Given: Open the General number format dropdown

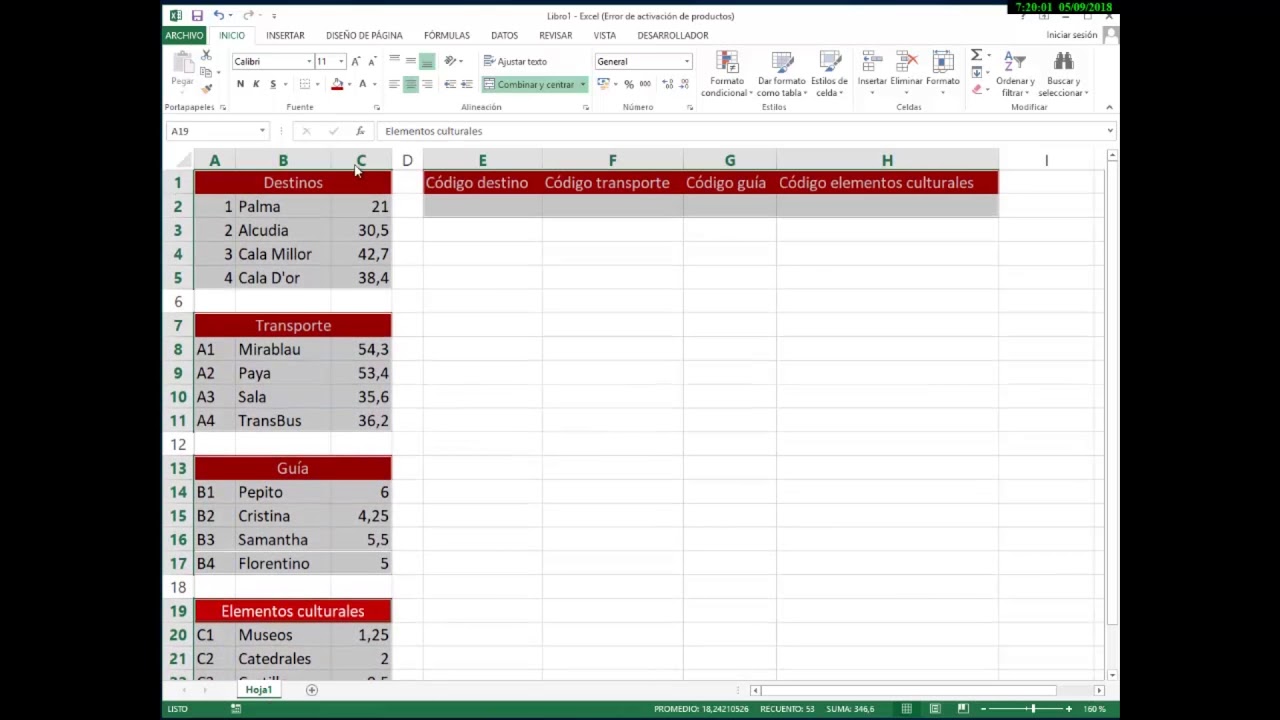Looking at the screenshot, I should click(687, 62).
